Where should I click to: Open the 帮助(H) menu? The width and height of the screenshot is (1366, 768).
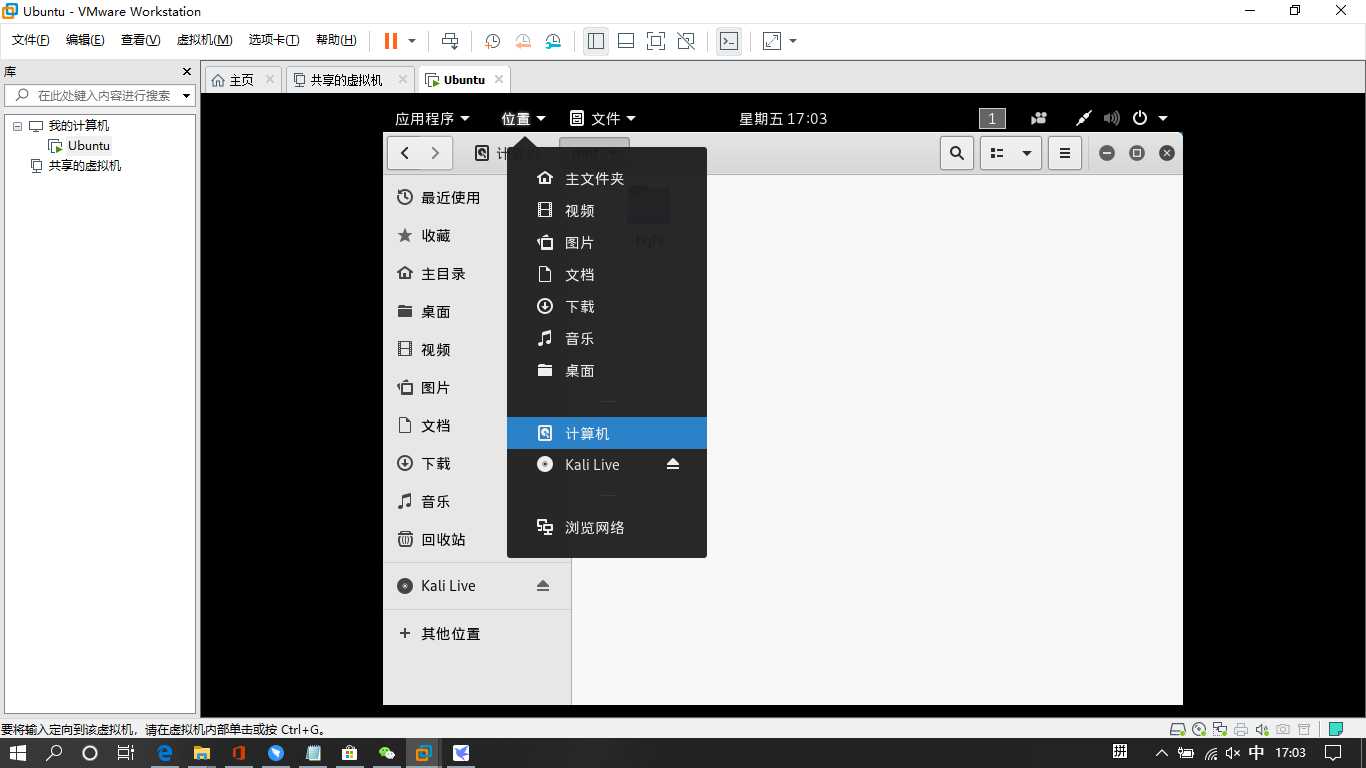pyautogui.click(x=336, y=40)
